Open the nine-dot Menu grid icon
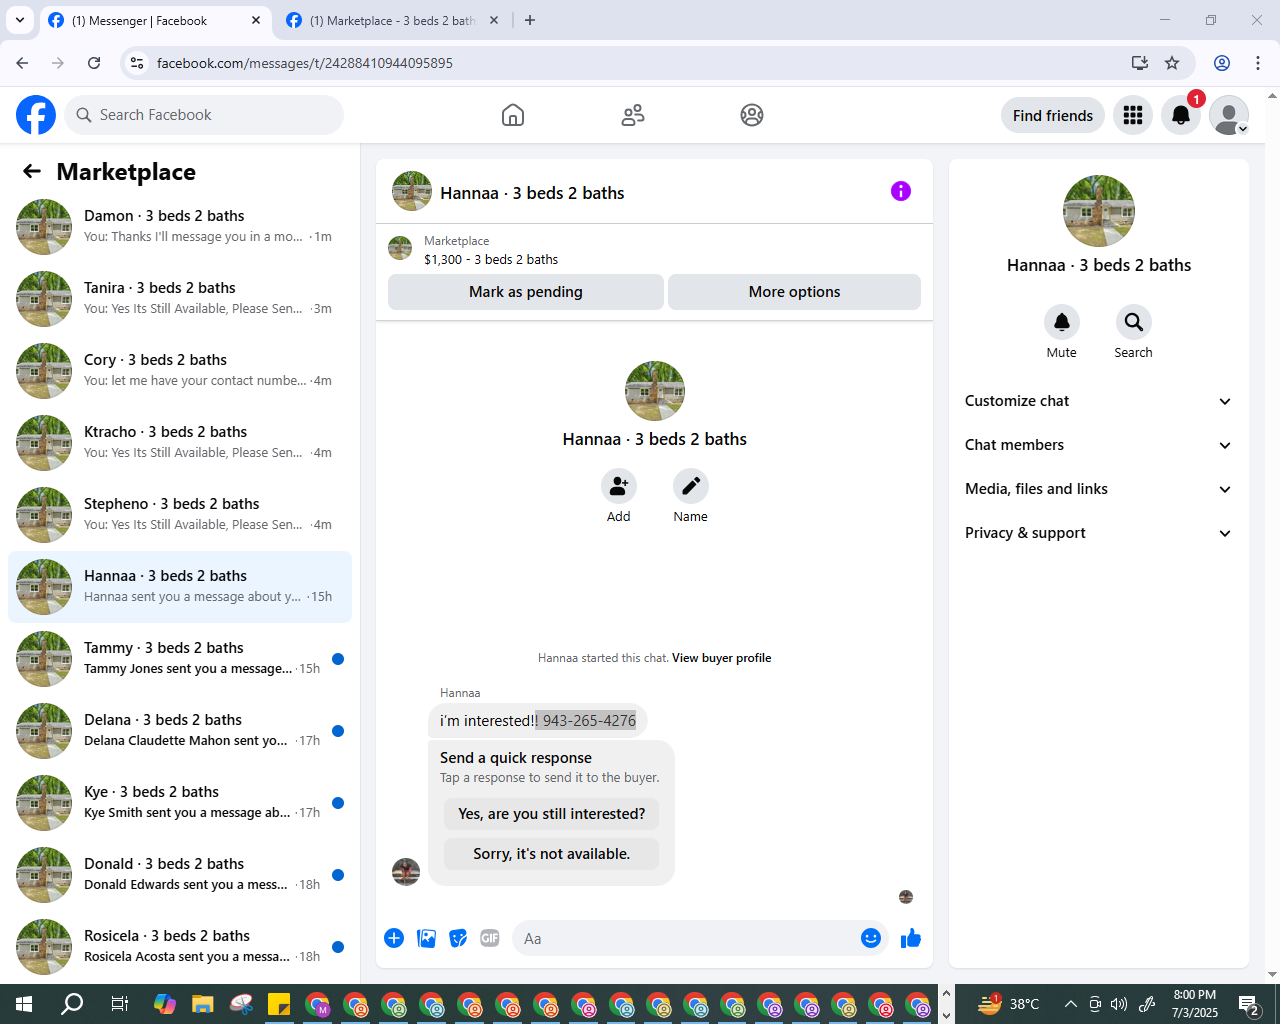Viewport: 1280px width, 1024px height. pos(1133,115)
